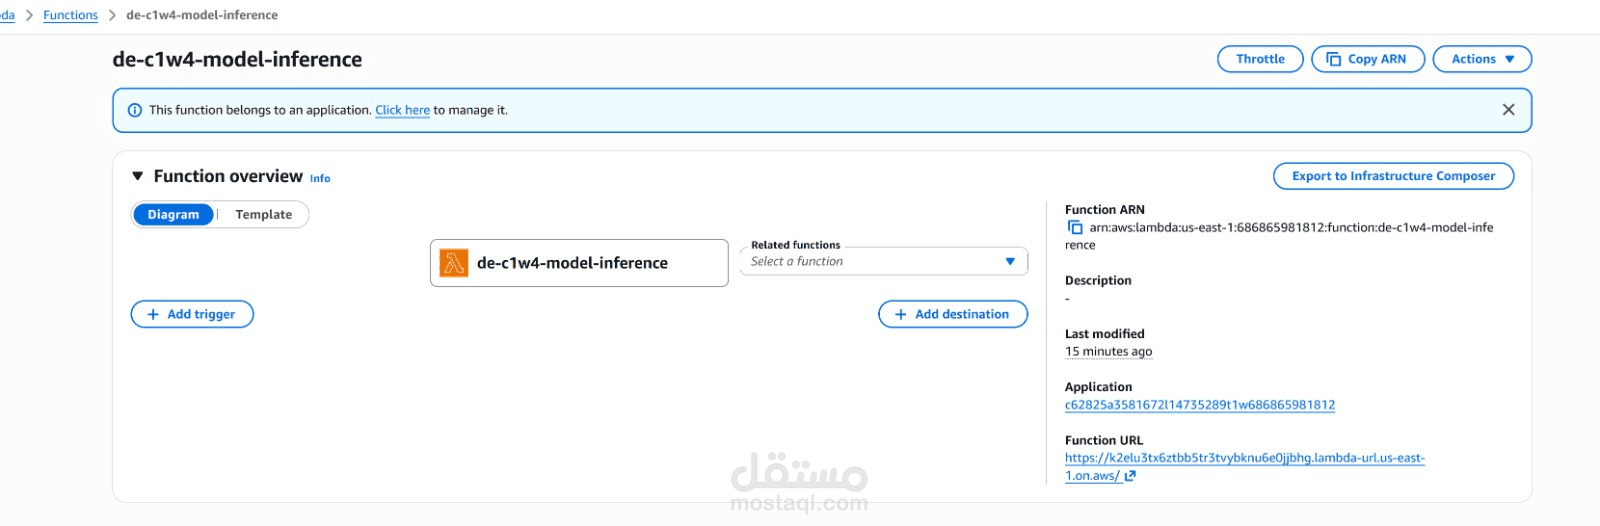Switch to the Template view
Screen dimensions: 1600x526
coord(264,215)
